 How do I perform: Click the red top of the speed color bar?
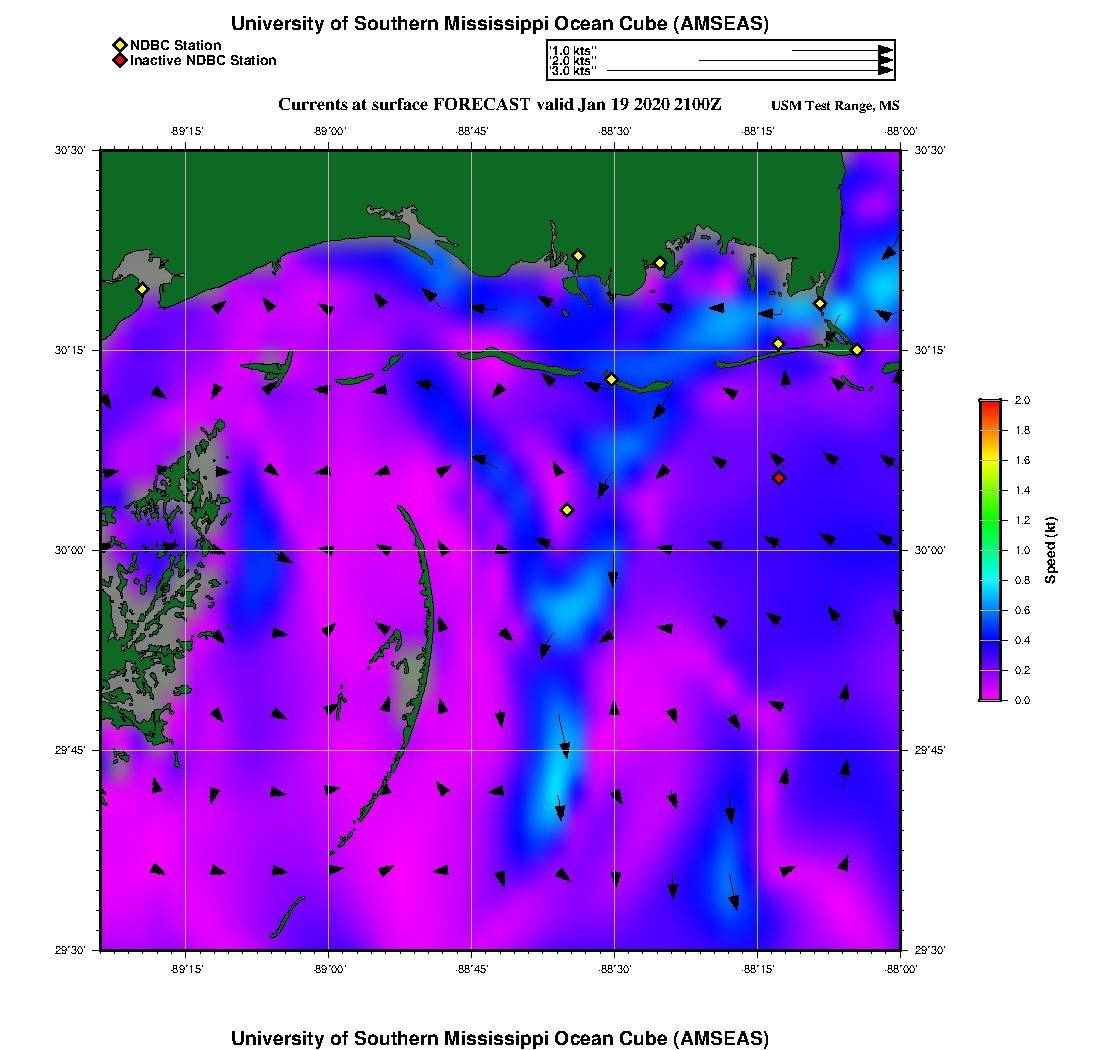point(990,404)
